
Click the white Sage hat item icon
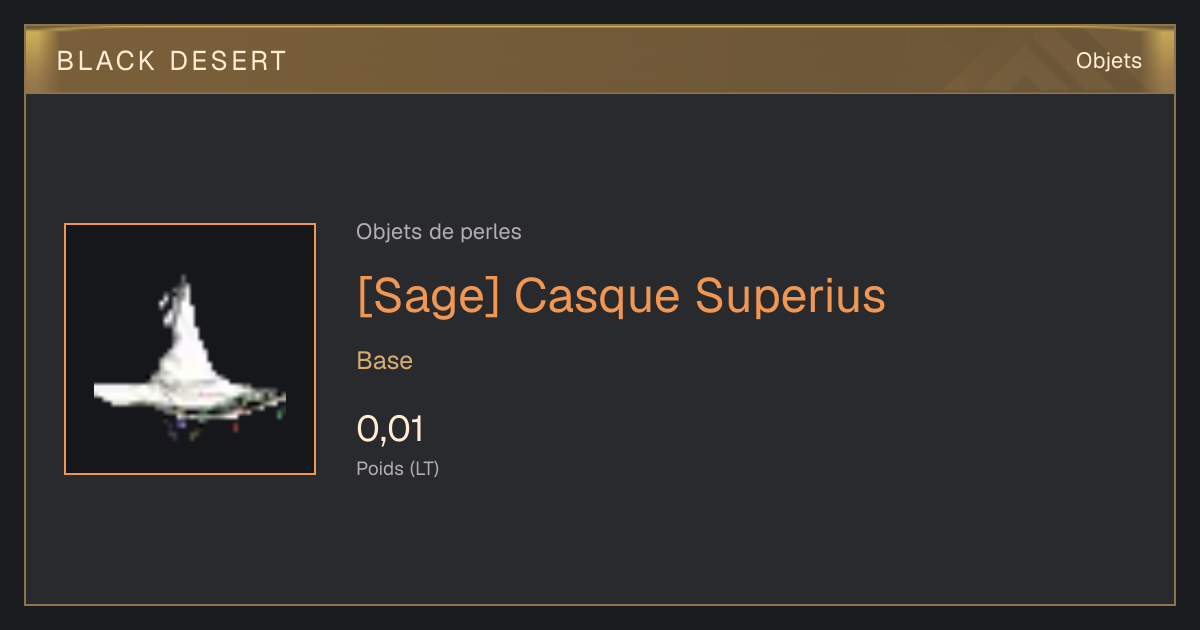click(x=189, y=360)
